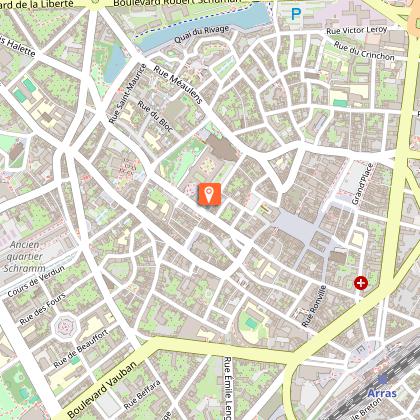Click the Quai du Rivage label
Screen dimensions: 420x420
(202, 34)
